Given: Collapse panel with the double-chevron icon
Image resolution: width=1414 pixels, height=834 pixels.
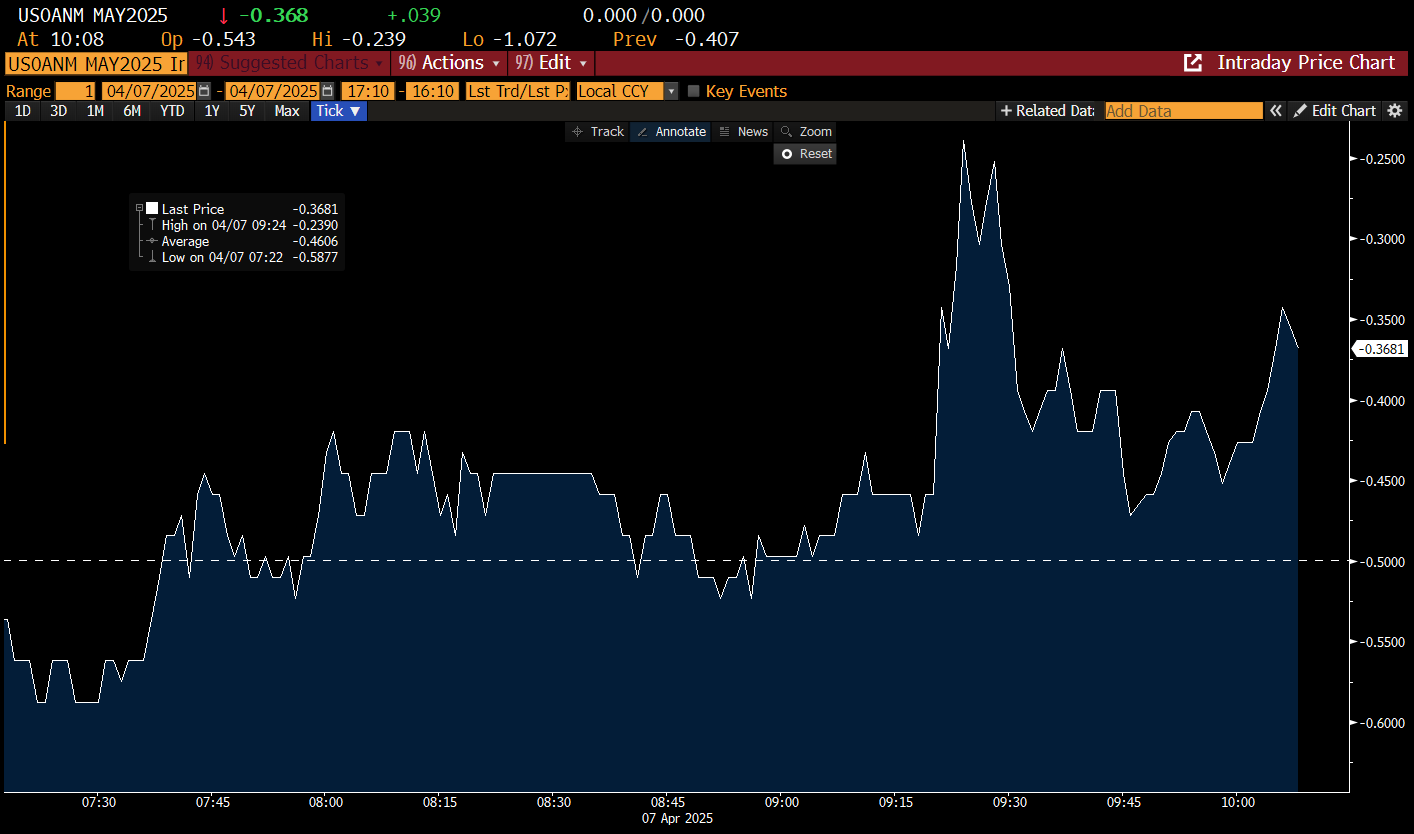Looking at the screenshot, I should tap(1276, 111).
